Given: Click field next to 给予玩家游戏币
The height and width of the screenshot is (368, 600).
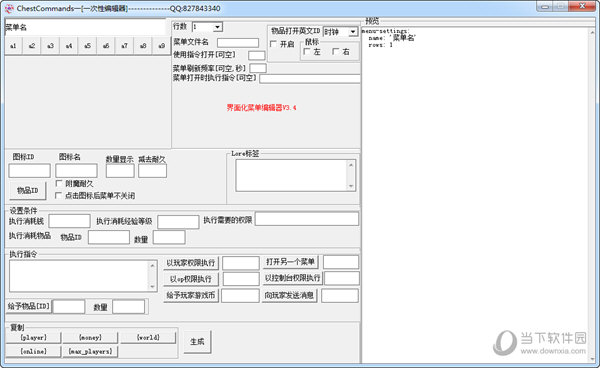Looking at the screenshot, I should click(x=240, y=296).
